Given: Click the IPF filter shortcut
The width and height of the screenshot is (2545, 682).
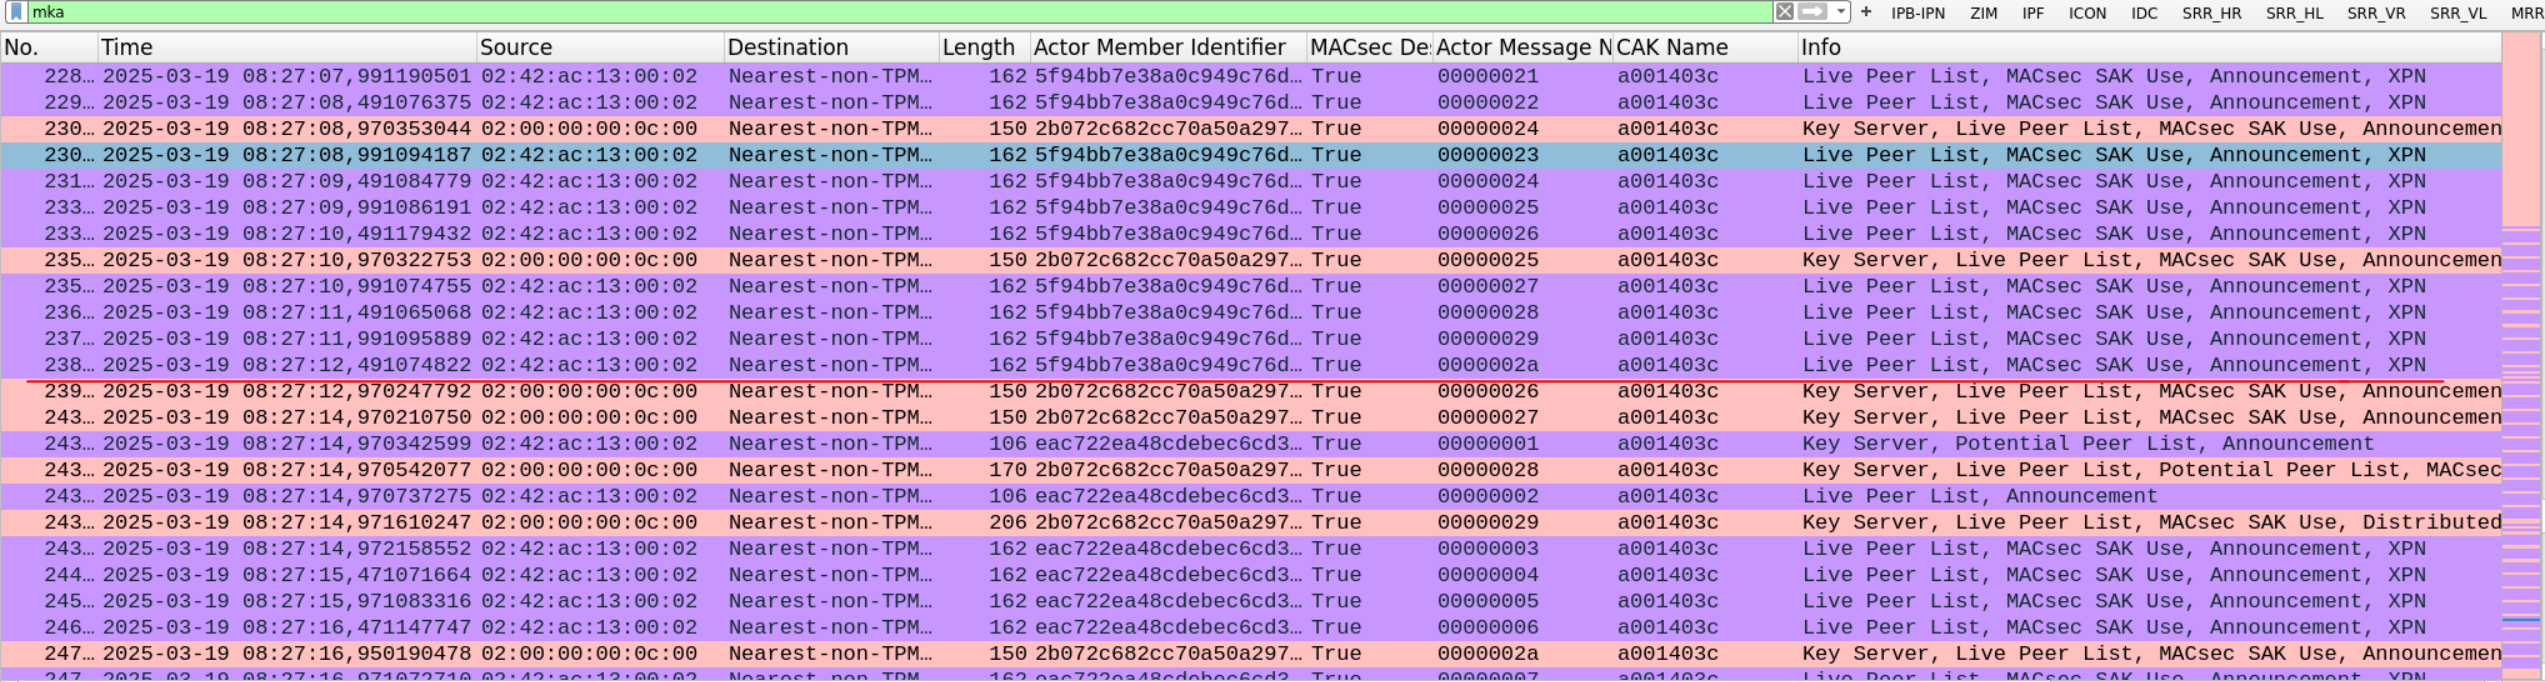Looking at the screenshot, I should (x=2033, y=13).
